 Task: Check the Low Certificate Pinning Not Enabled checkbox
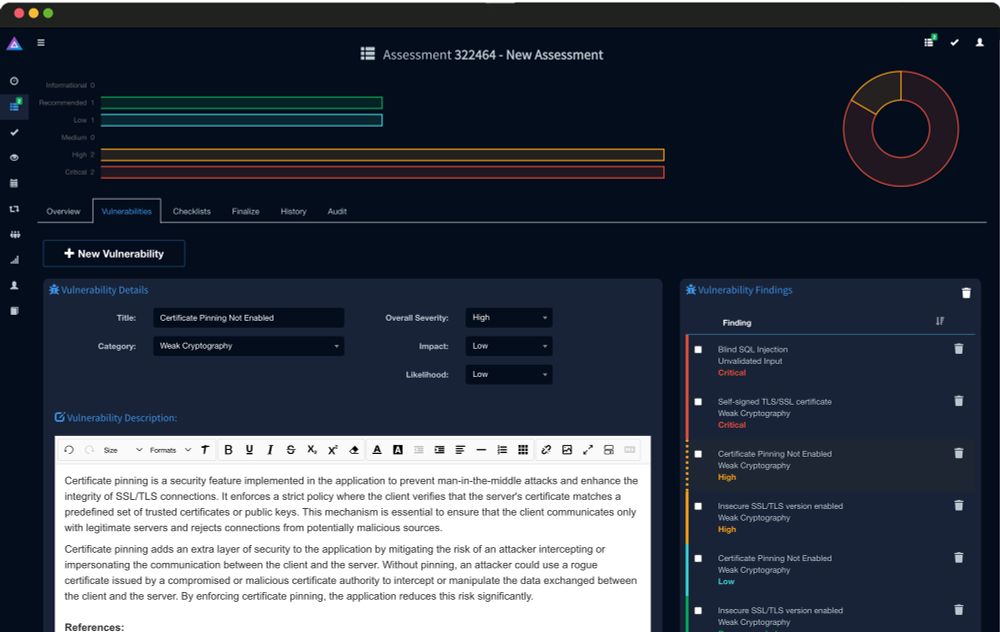point(698,559)
